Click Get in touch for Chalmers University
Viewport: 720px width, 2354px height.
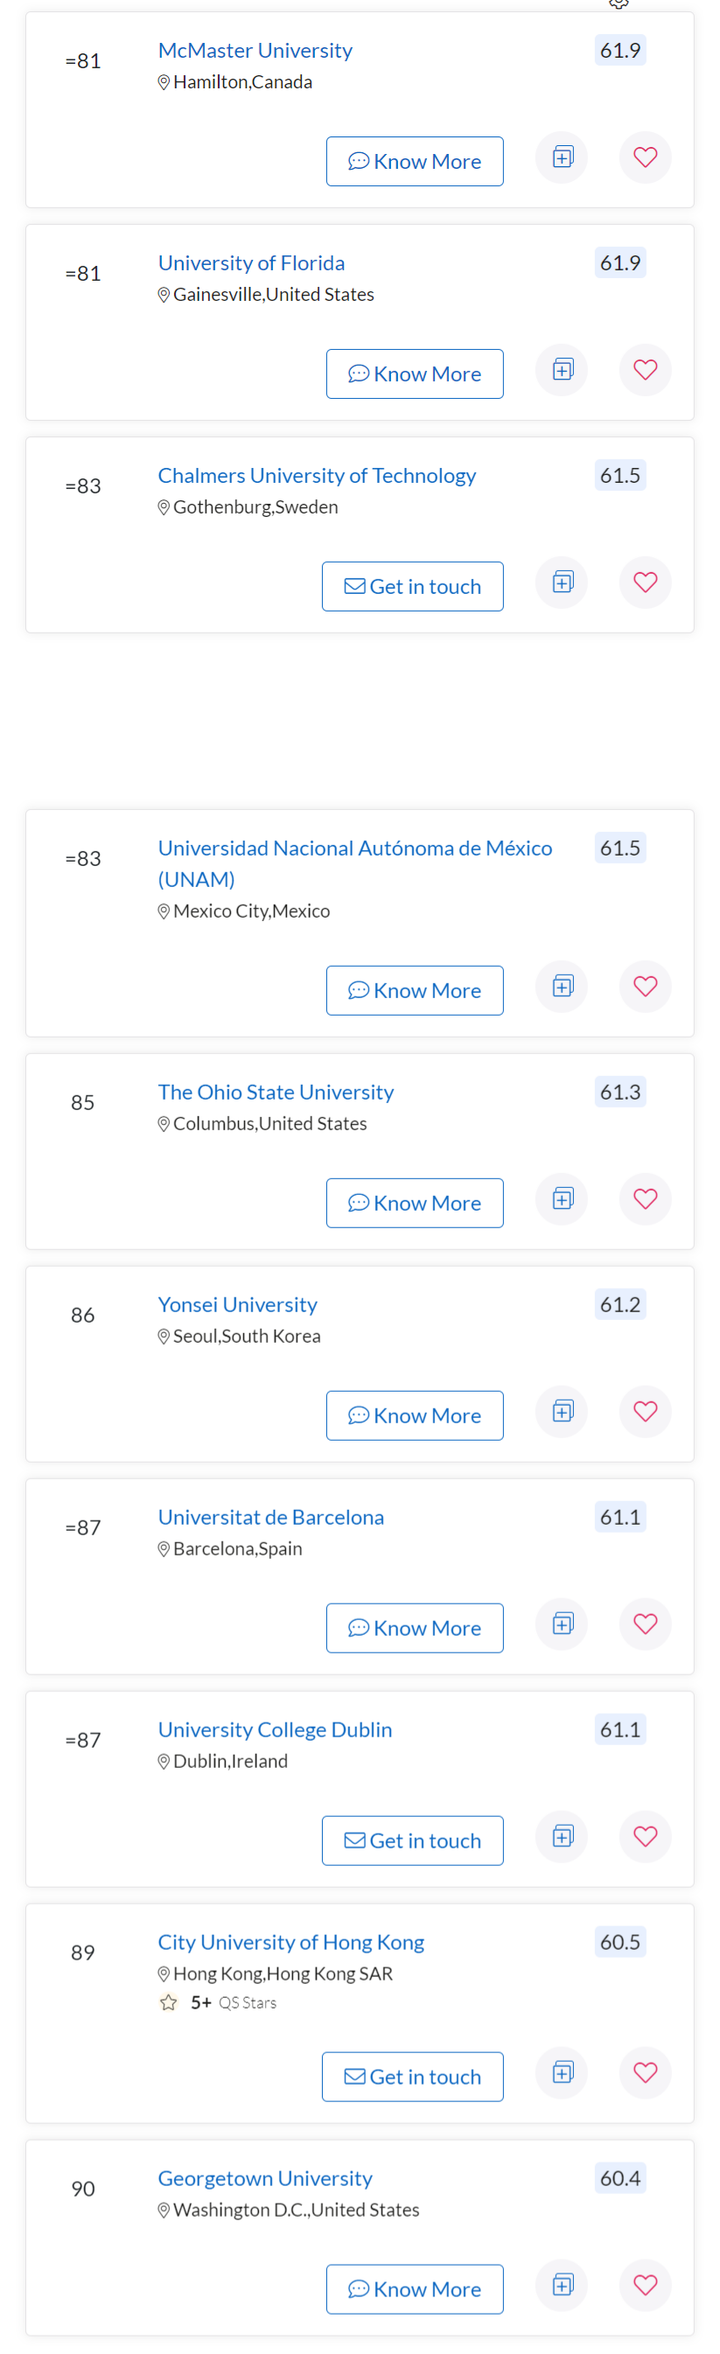[x=413, y=586]
